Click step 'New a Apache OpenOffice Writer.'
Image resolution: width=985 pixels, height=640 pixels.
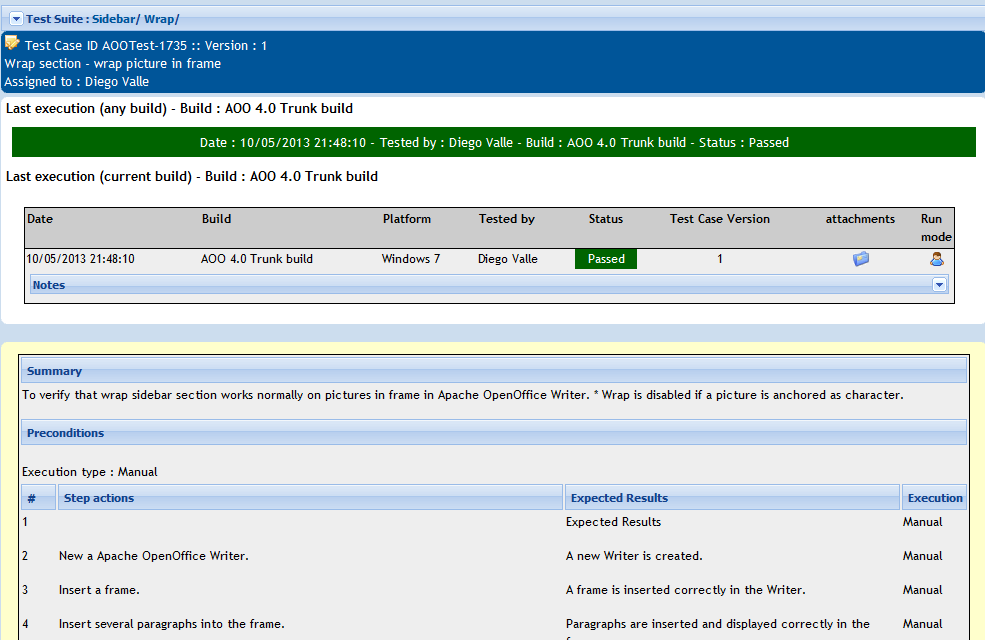[x=154, y=556]
